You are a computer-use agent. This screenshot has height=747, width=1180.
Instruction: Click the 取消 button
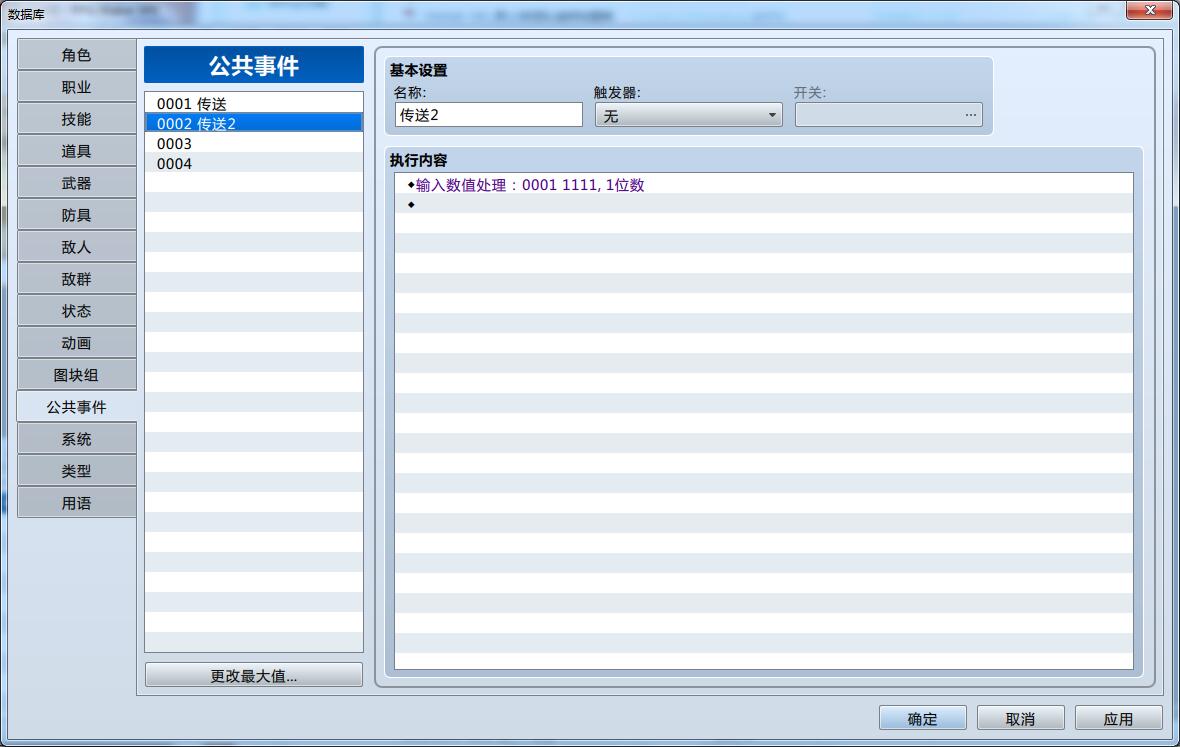1020,718
